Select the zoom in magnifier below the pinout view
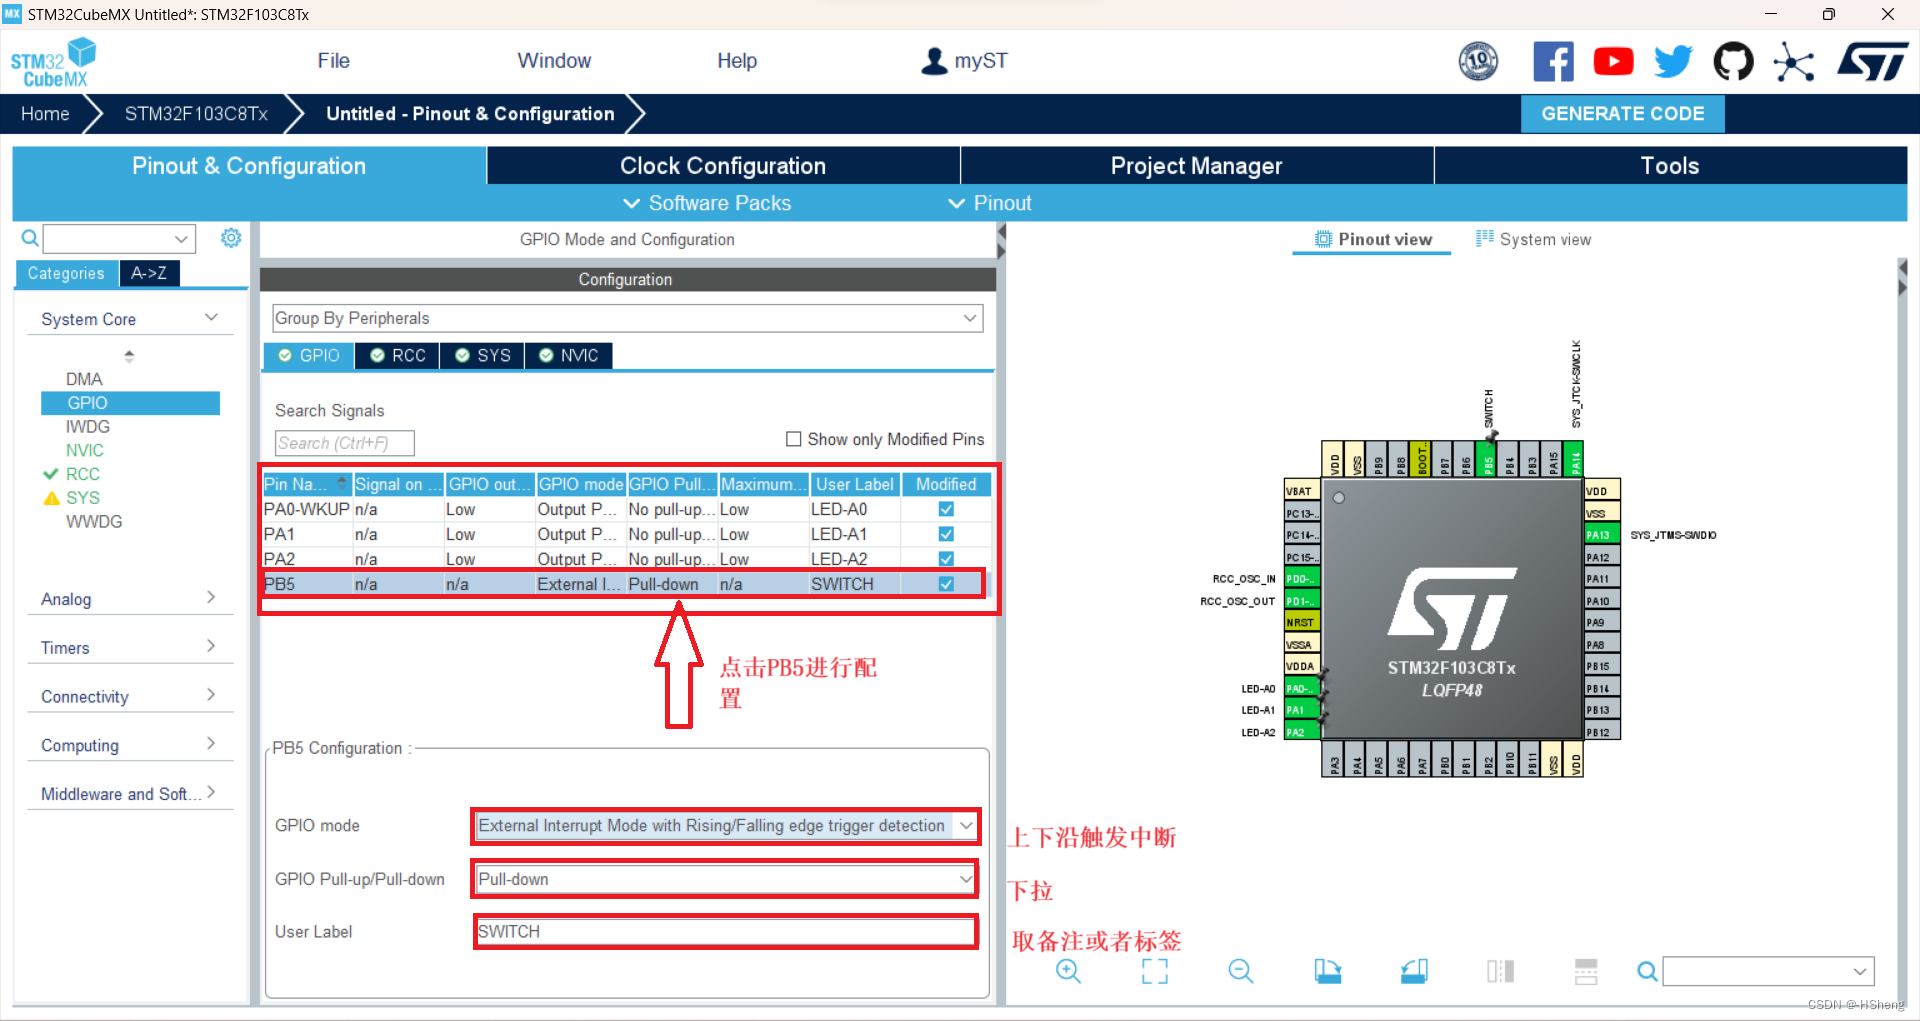This screenshot has height=1021, width=1920. coord(1067,971)
